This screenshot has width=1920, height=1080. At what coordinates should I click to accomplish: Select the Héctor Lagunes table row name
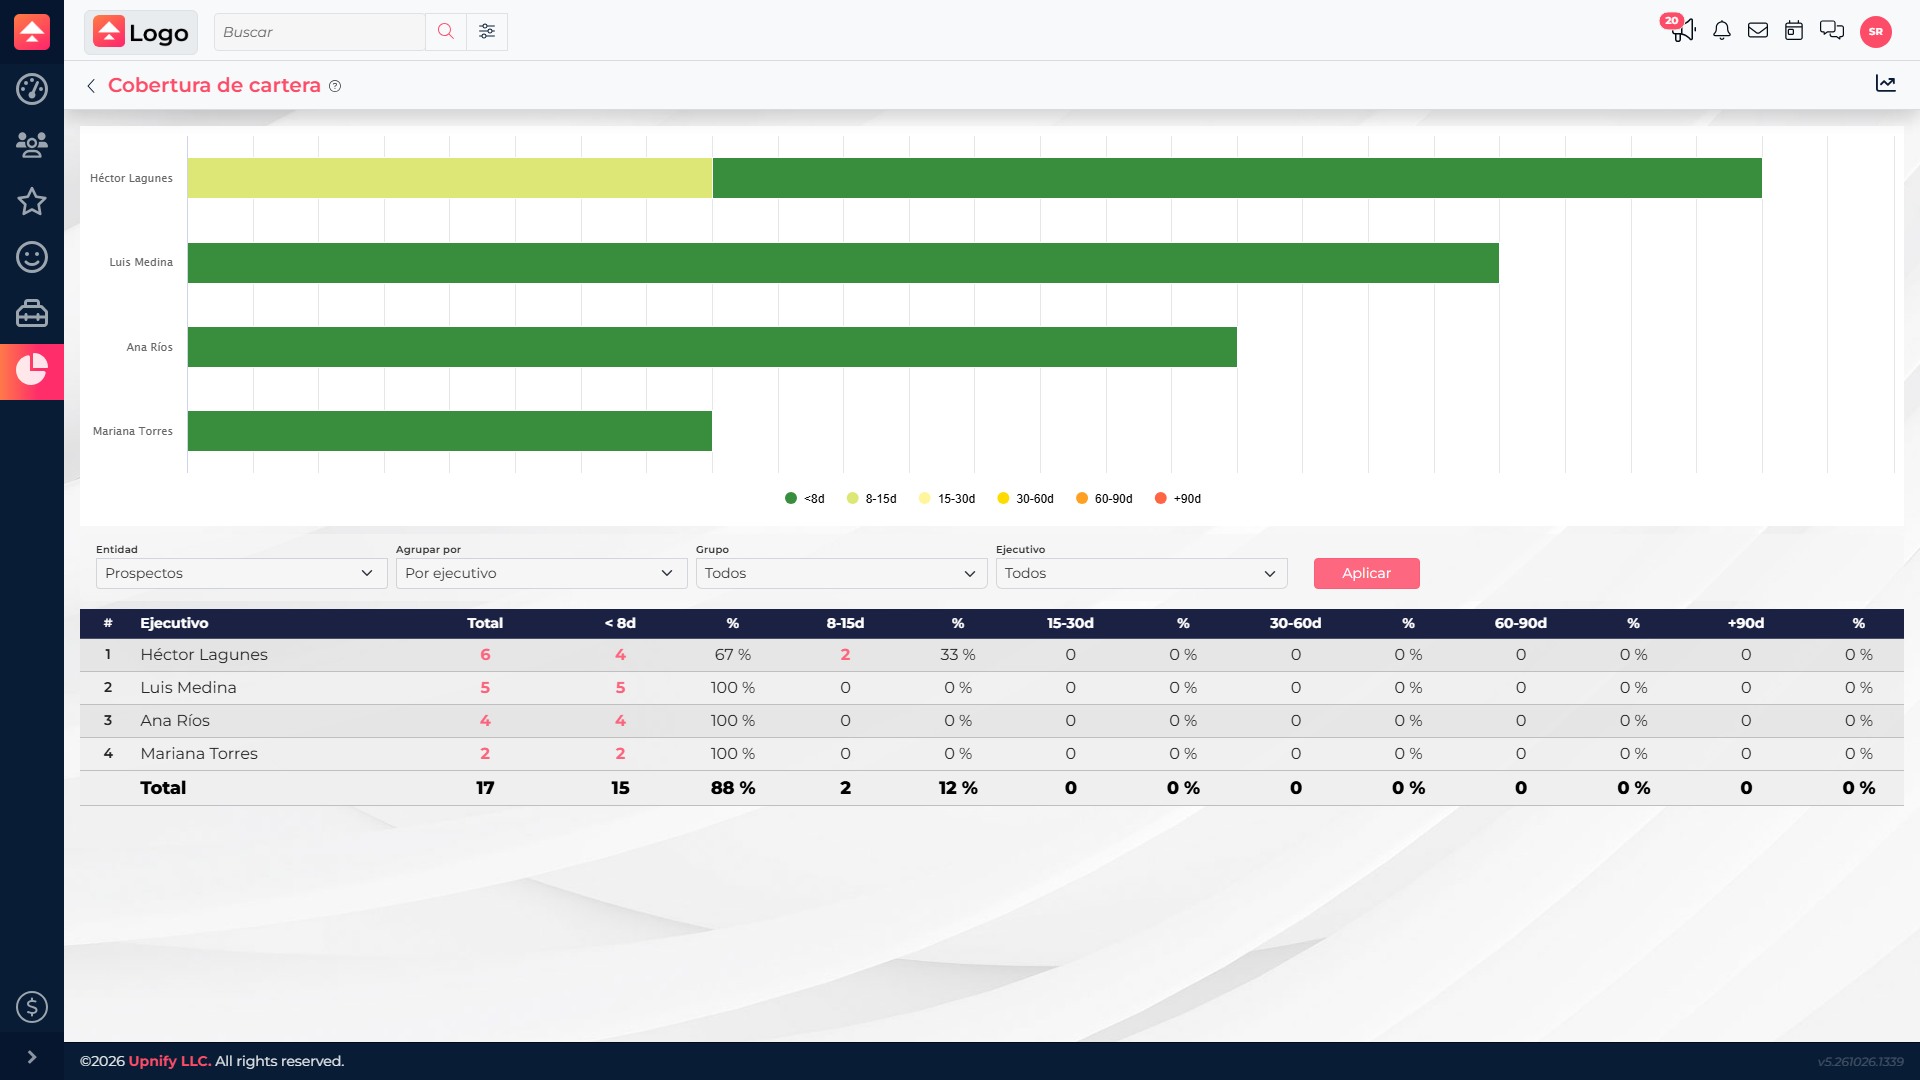pos(204,655)
